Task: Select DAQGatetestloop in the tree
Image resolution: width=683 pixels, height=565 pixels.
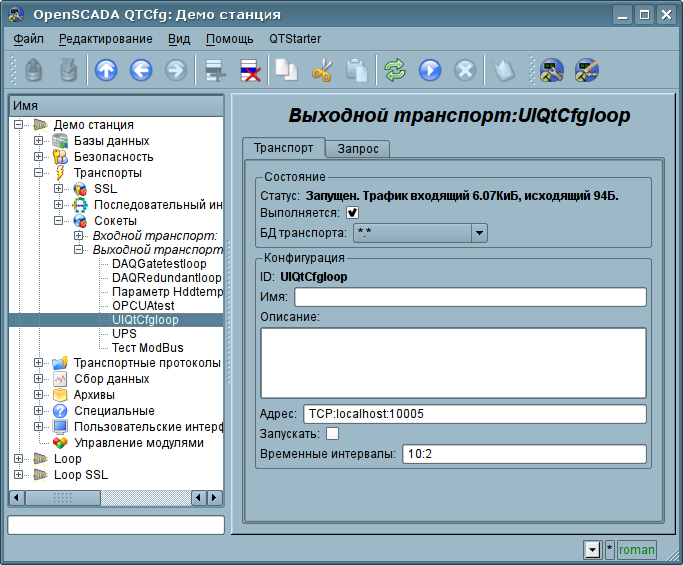Action: 159,264
